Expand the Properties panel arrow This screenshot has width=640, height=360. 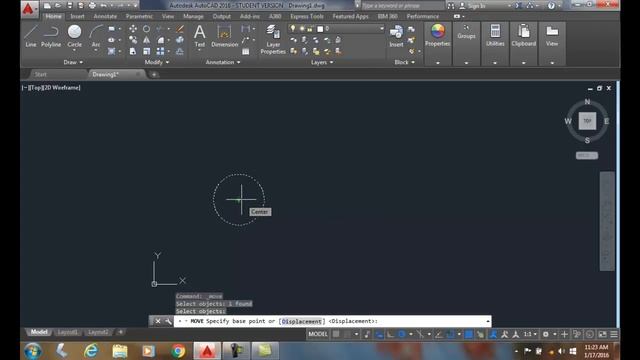tap(438, 63)
